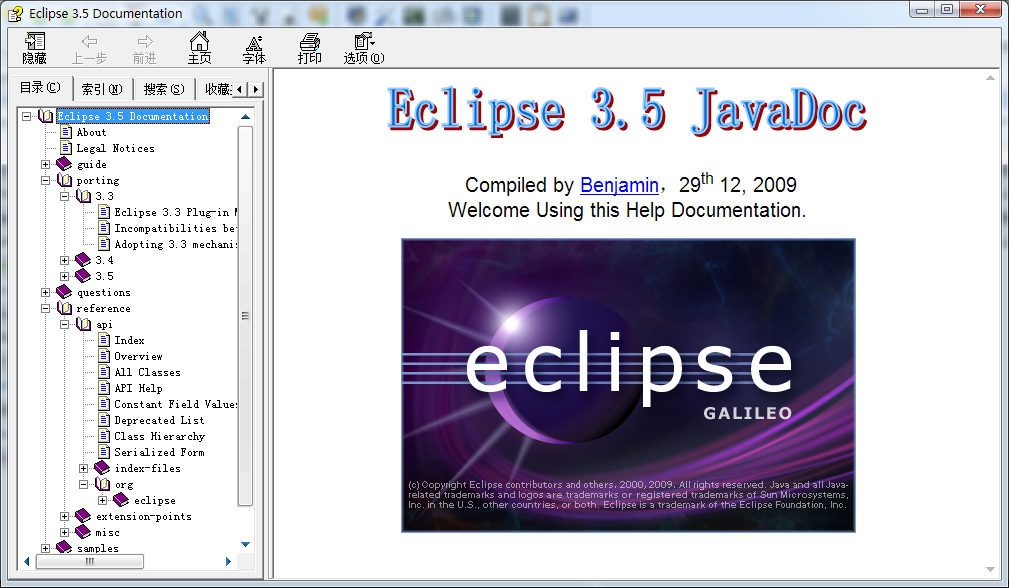Viewport: 1009px width, 588px height.
Task: Click the guide book icon
Action: (64, 164)
